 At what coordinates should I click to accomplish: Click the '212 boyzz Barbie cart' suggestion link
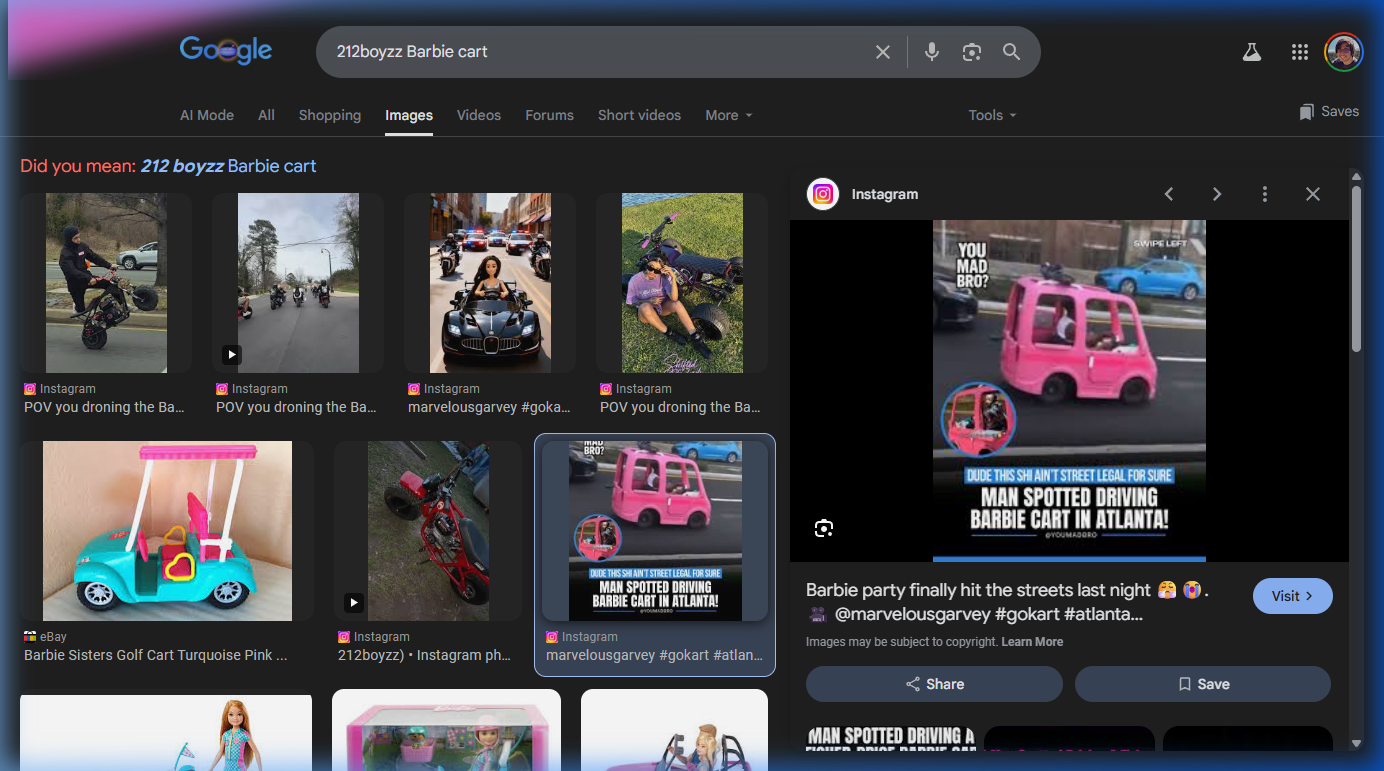click(228, 166)
